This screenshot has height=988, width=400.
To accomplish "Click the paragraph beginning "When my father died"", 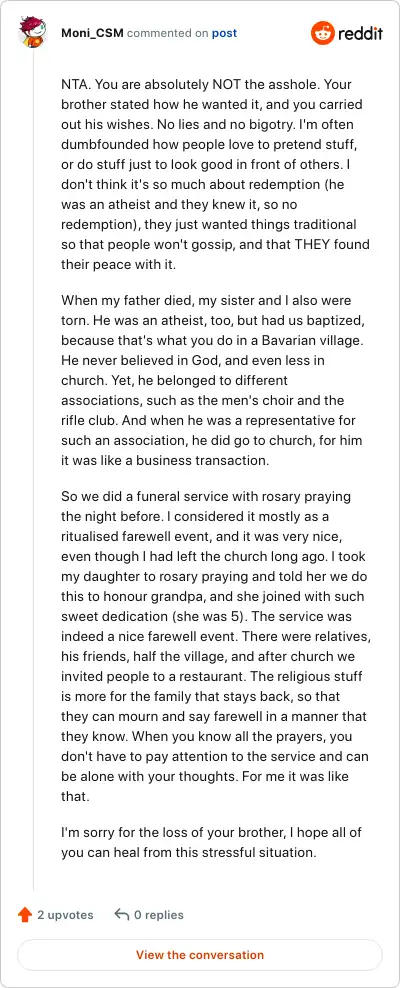I will coord(212,380).
